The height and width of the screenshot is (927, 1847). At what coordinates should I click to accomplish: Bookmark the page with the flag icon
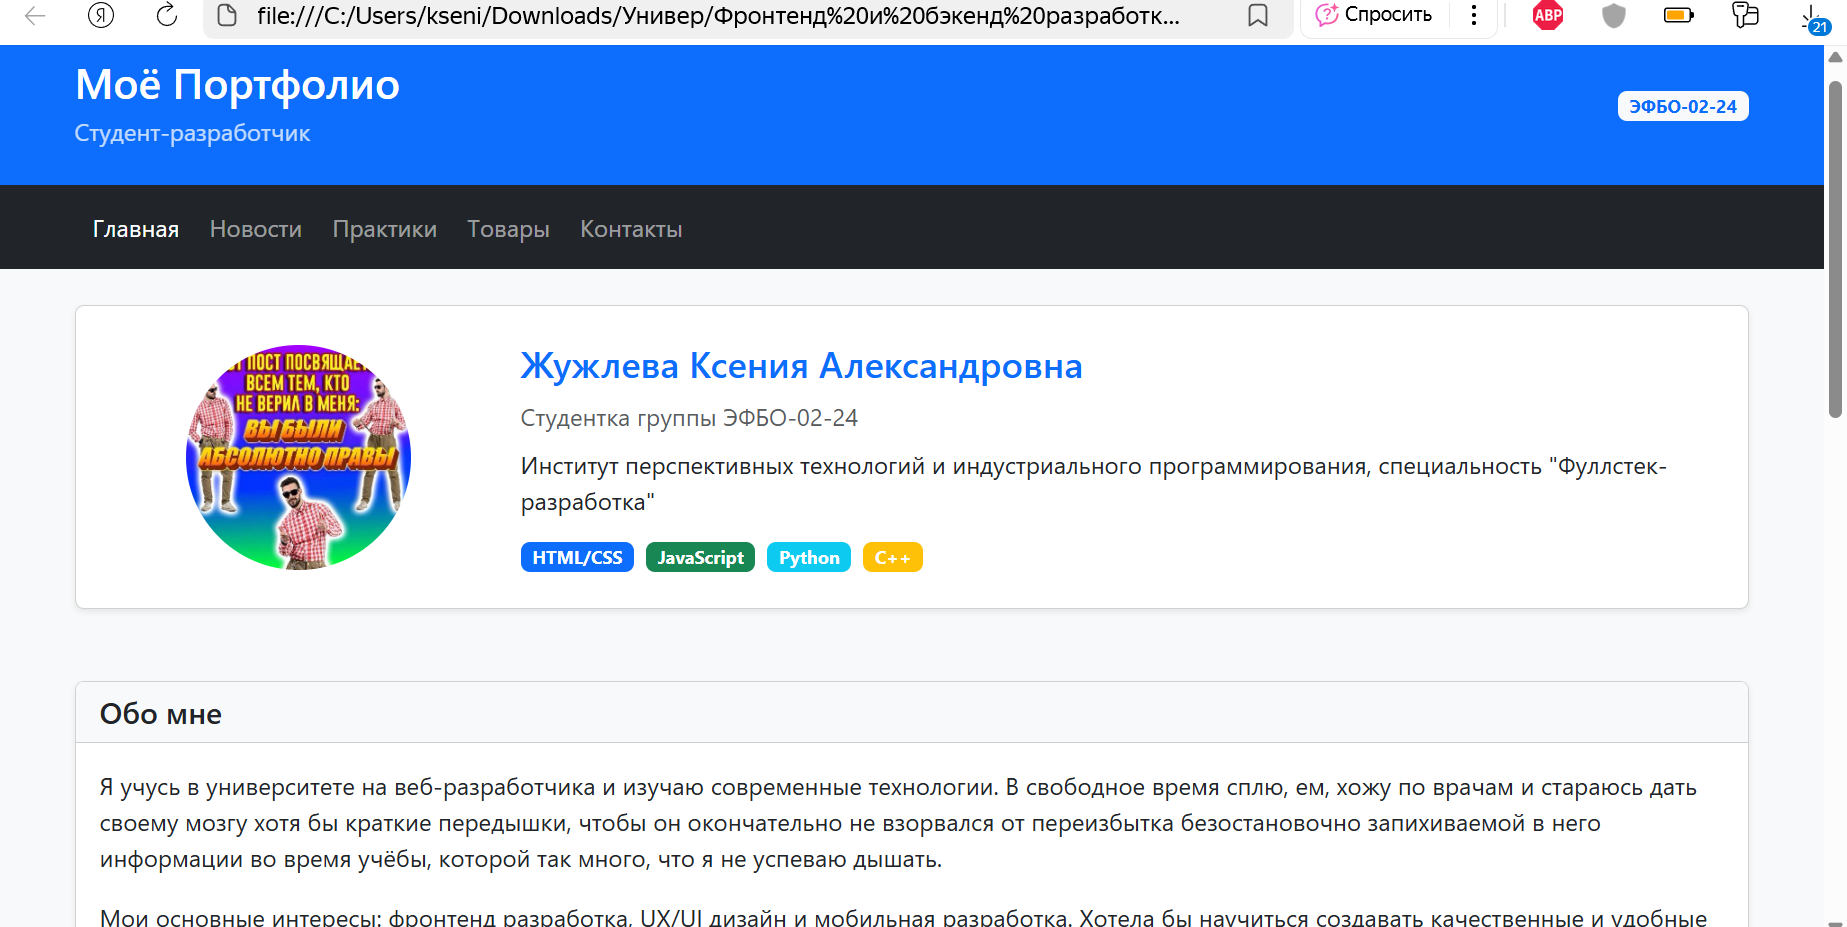tap(1257, 16)
